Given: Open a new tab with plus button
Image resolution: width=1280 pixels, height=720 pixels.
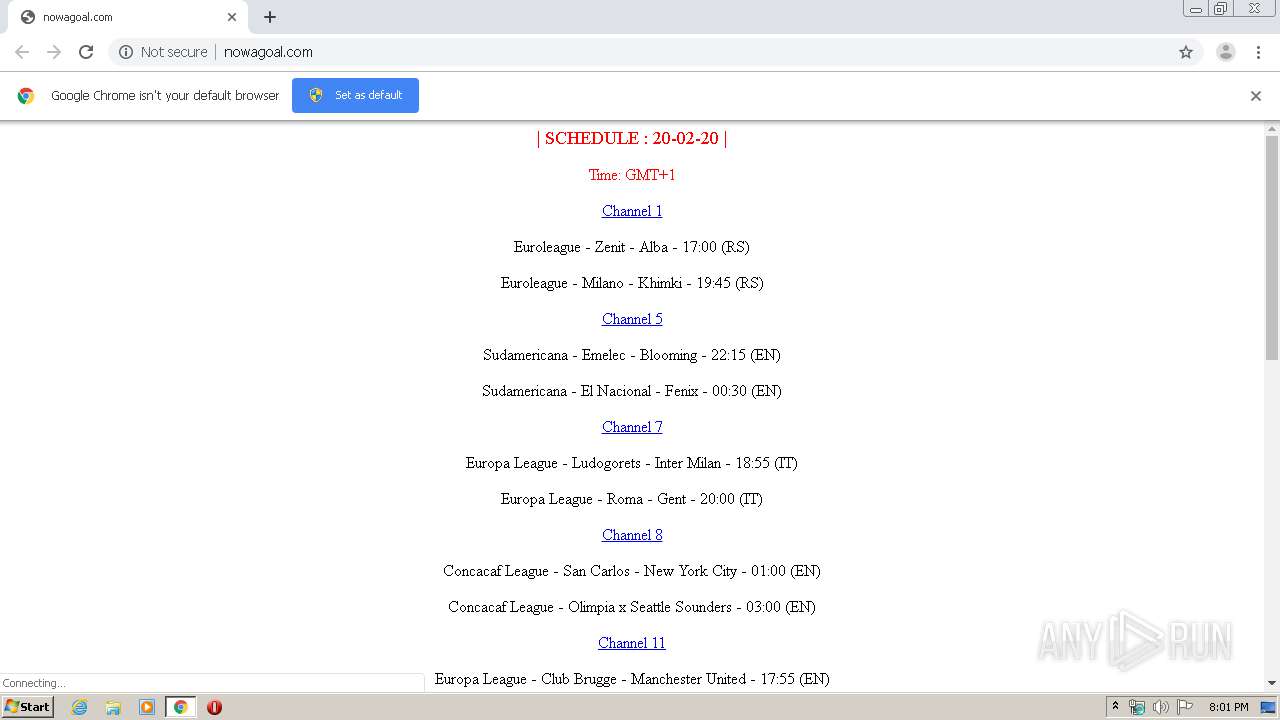Looking at the screenshot, I should [x=270, y=17].
